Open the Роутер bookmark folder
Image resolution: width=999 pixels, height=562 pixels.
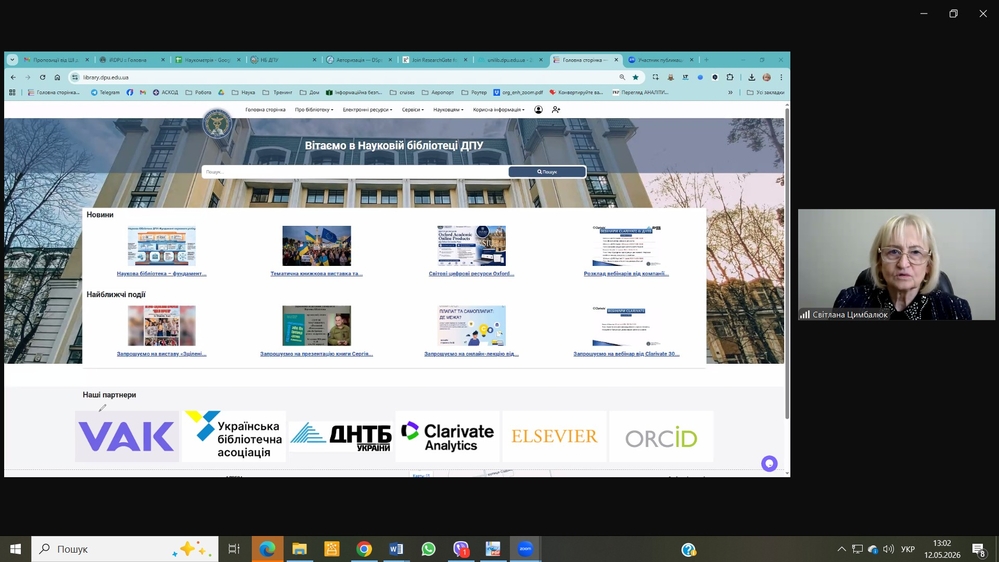point(474,92)
